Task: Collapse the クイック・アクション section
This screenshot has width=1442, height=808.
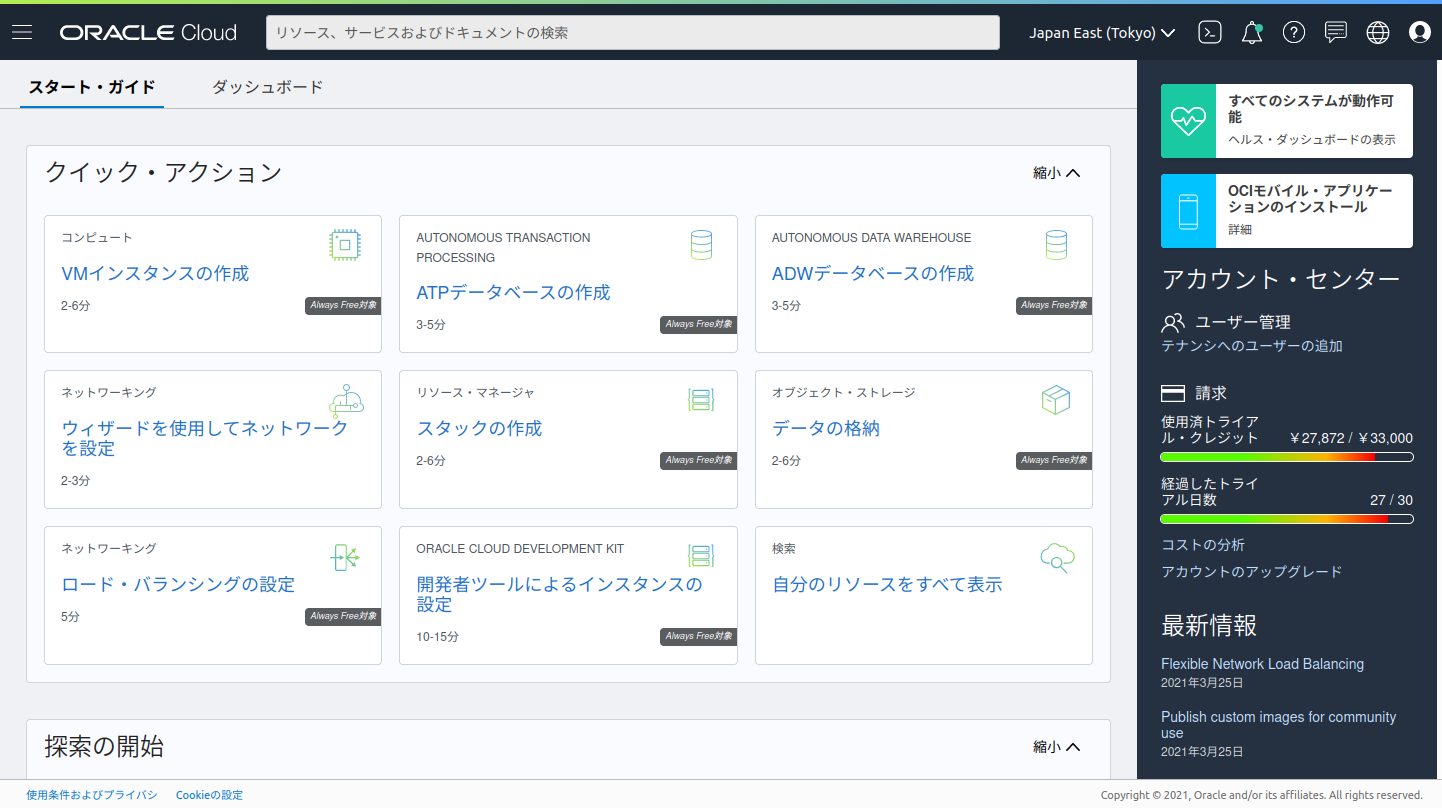Action: 1057,173
